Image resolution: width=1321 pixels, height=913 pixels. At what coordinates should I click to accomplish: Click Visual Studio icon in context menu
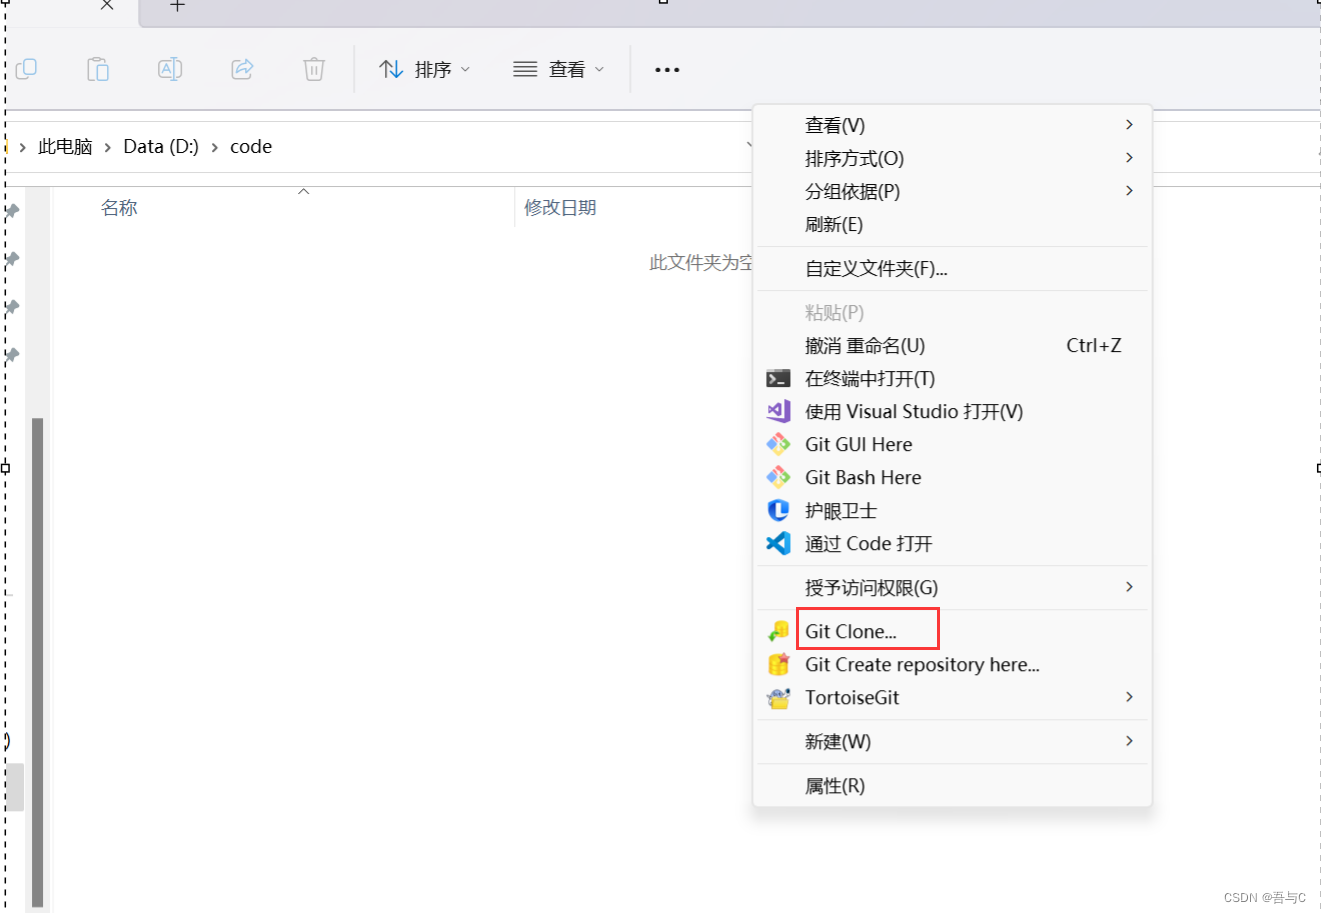pos(778,411)
